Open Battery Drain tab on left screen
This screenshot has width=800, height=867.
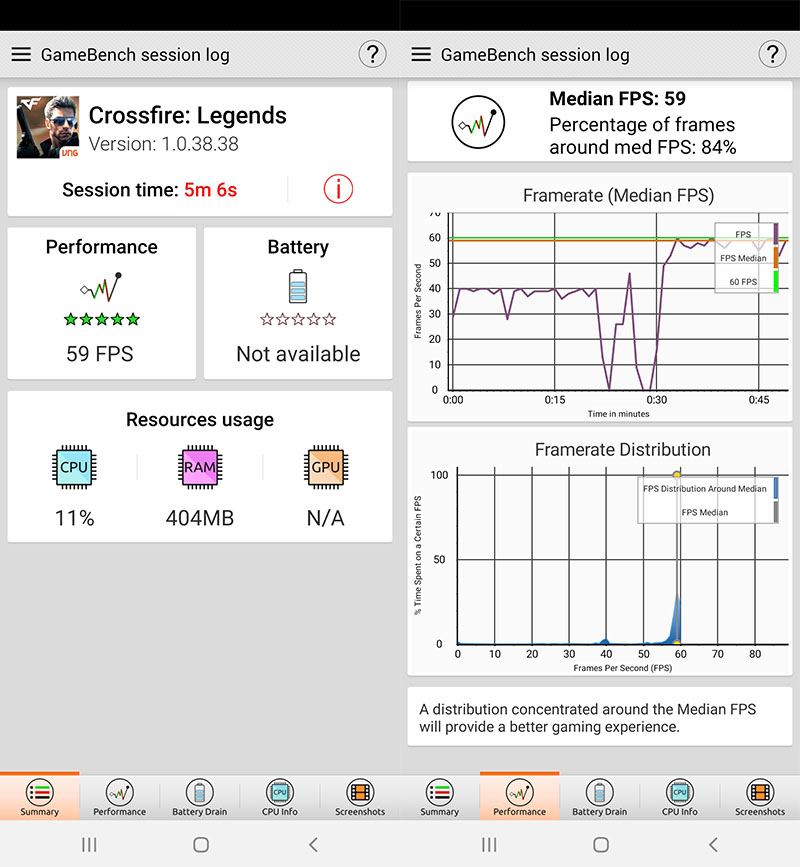(x=200, y=796)
